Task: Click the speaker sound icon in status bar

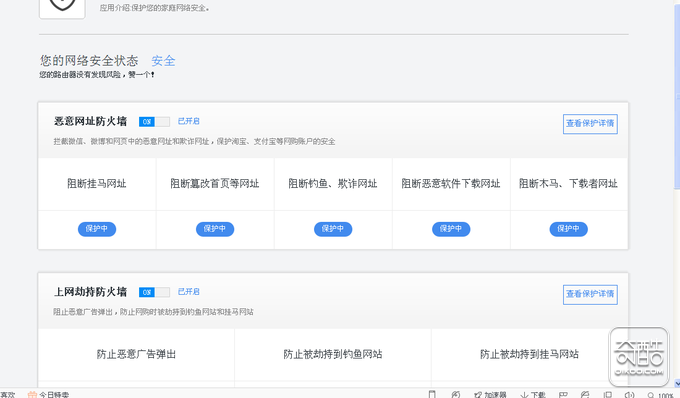Action: (629, 395)
